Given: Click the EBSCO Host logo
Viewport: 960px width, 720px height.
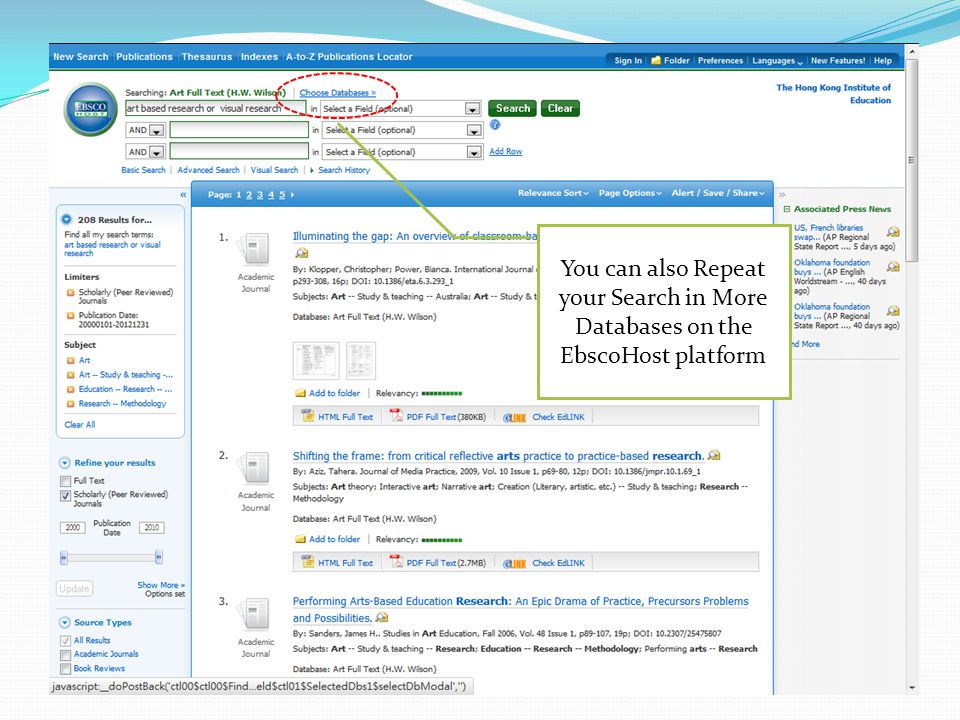Looking at the screenshot, I should point(91,110).
